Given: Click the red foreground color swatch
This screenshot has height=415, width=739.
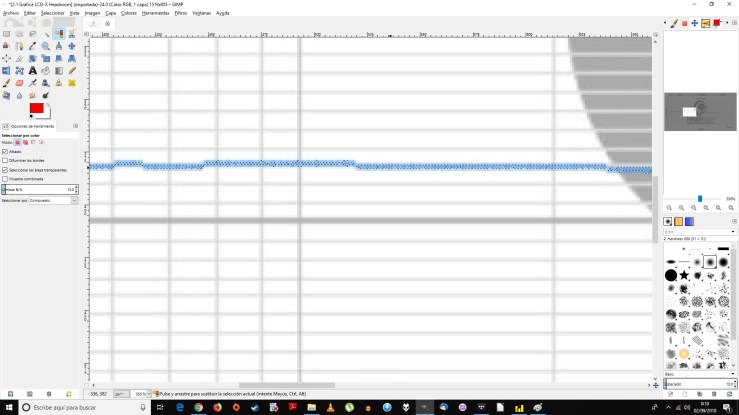Looking at the screenshot, I should 36,108.
